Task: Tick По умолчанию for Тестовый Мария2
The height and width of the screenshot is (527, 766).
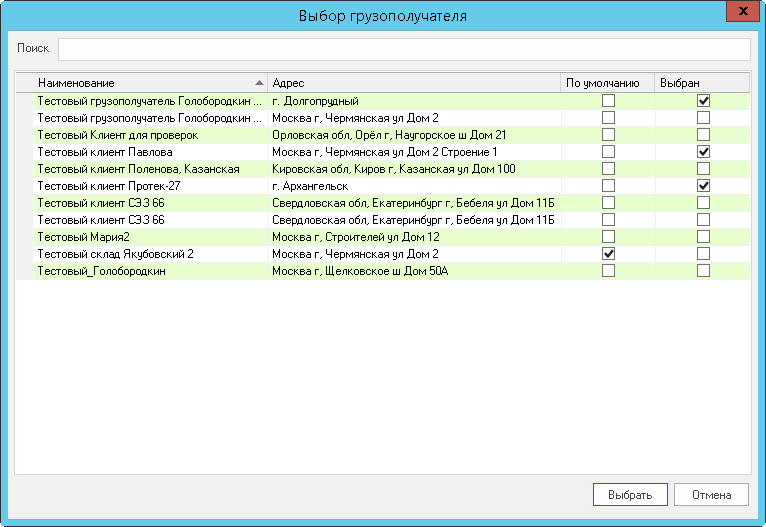Action: pos(608,237)
